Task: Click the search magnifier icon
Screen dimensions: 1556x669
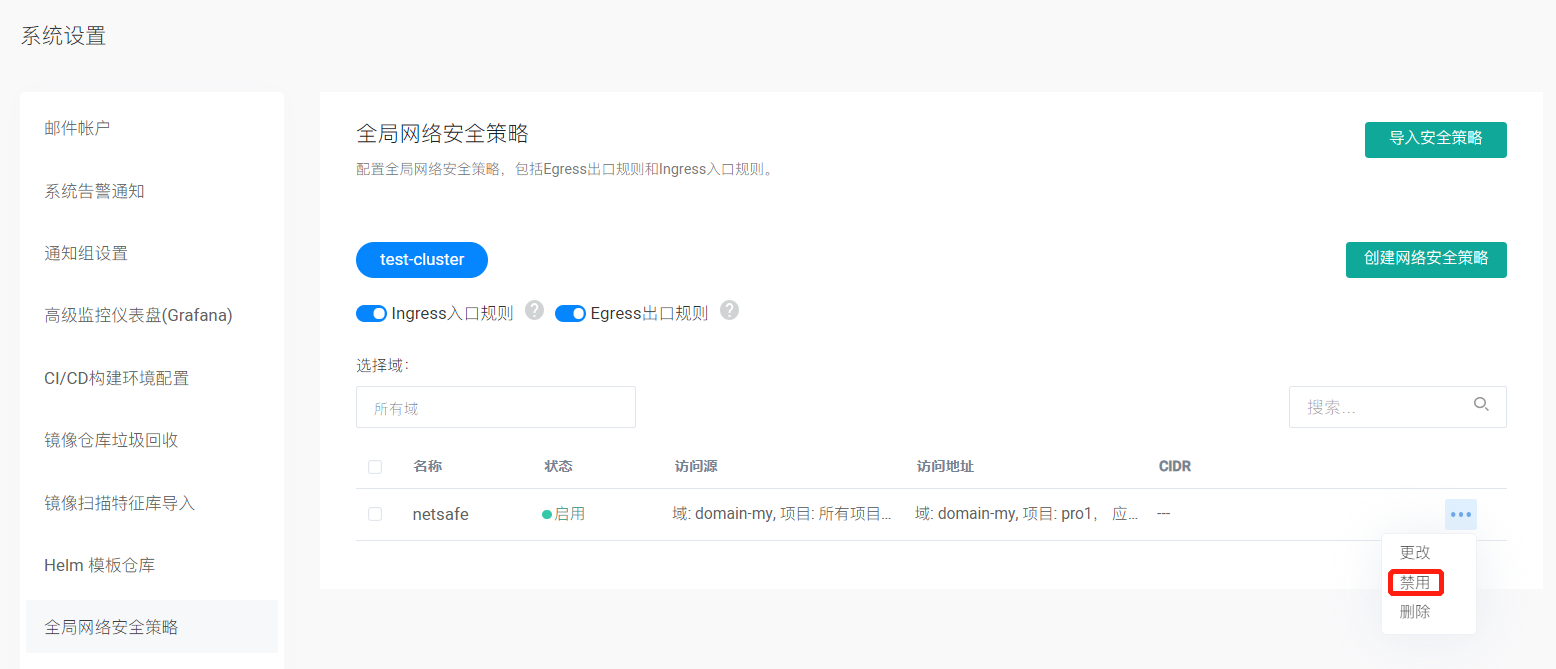Action: (x=1481, y=405)
